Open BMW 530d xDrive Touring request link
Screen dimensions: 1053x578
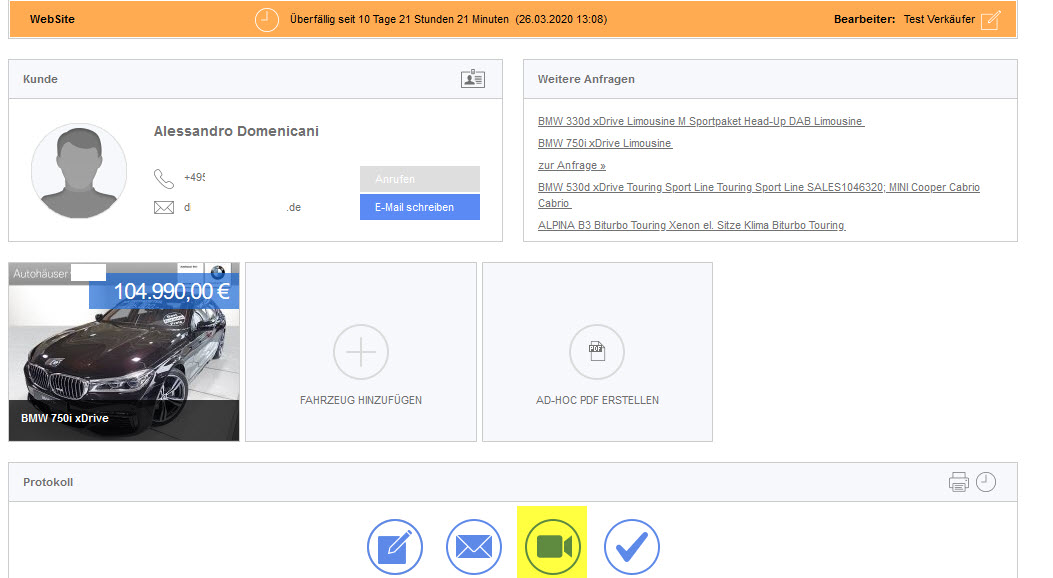coord(759,195)
